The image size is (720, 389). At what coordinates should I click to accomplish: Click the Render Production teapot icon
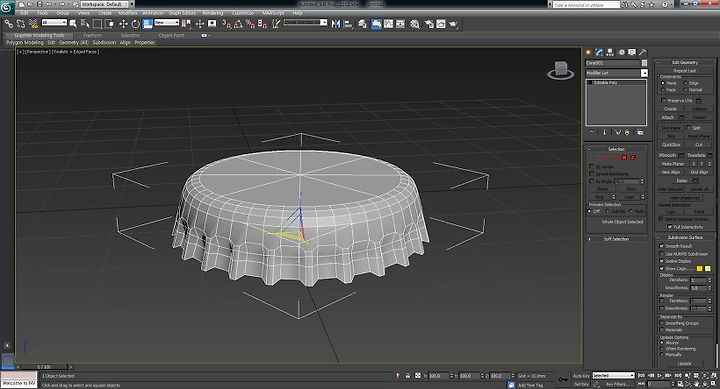coord(453,23)
